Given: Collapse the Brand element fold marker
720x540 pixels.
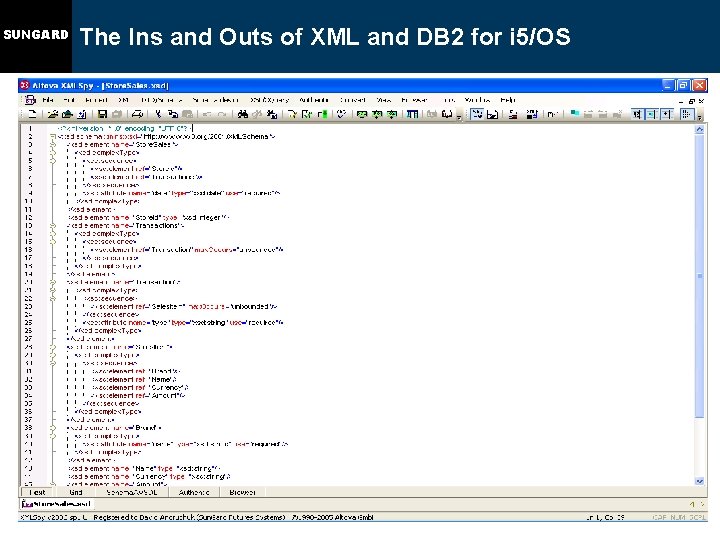Looking at the screenshot, I should [53, 428].
